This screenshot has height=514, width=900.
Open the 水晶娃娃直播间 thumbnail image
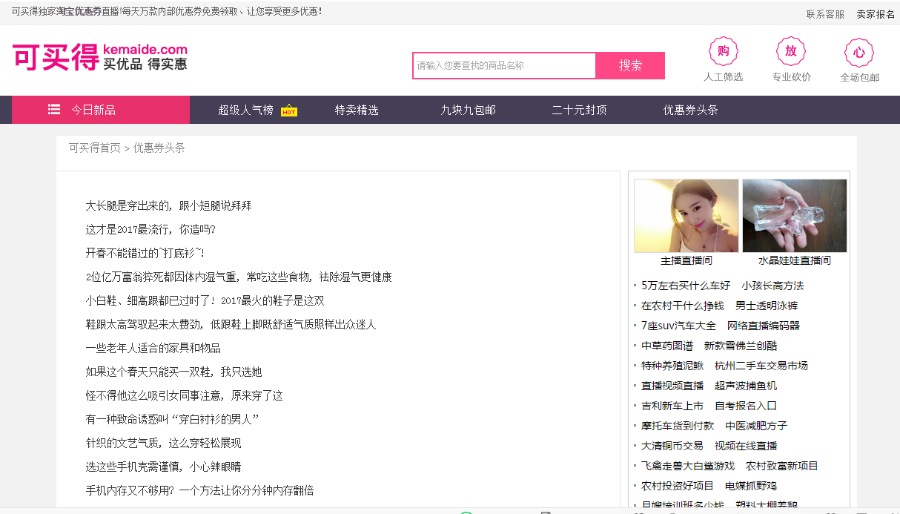pos(794,216)
